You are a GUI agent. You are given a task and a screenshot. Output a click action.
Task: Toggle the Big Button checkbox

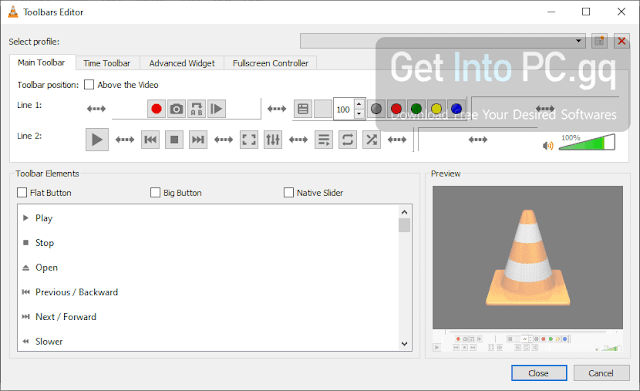click(155, 192)
